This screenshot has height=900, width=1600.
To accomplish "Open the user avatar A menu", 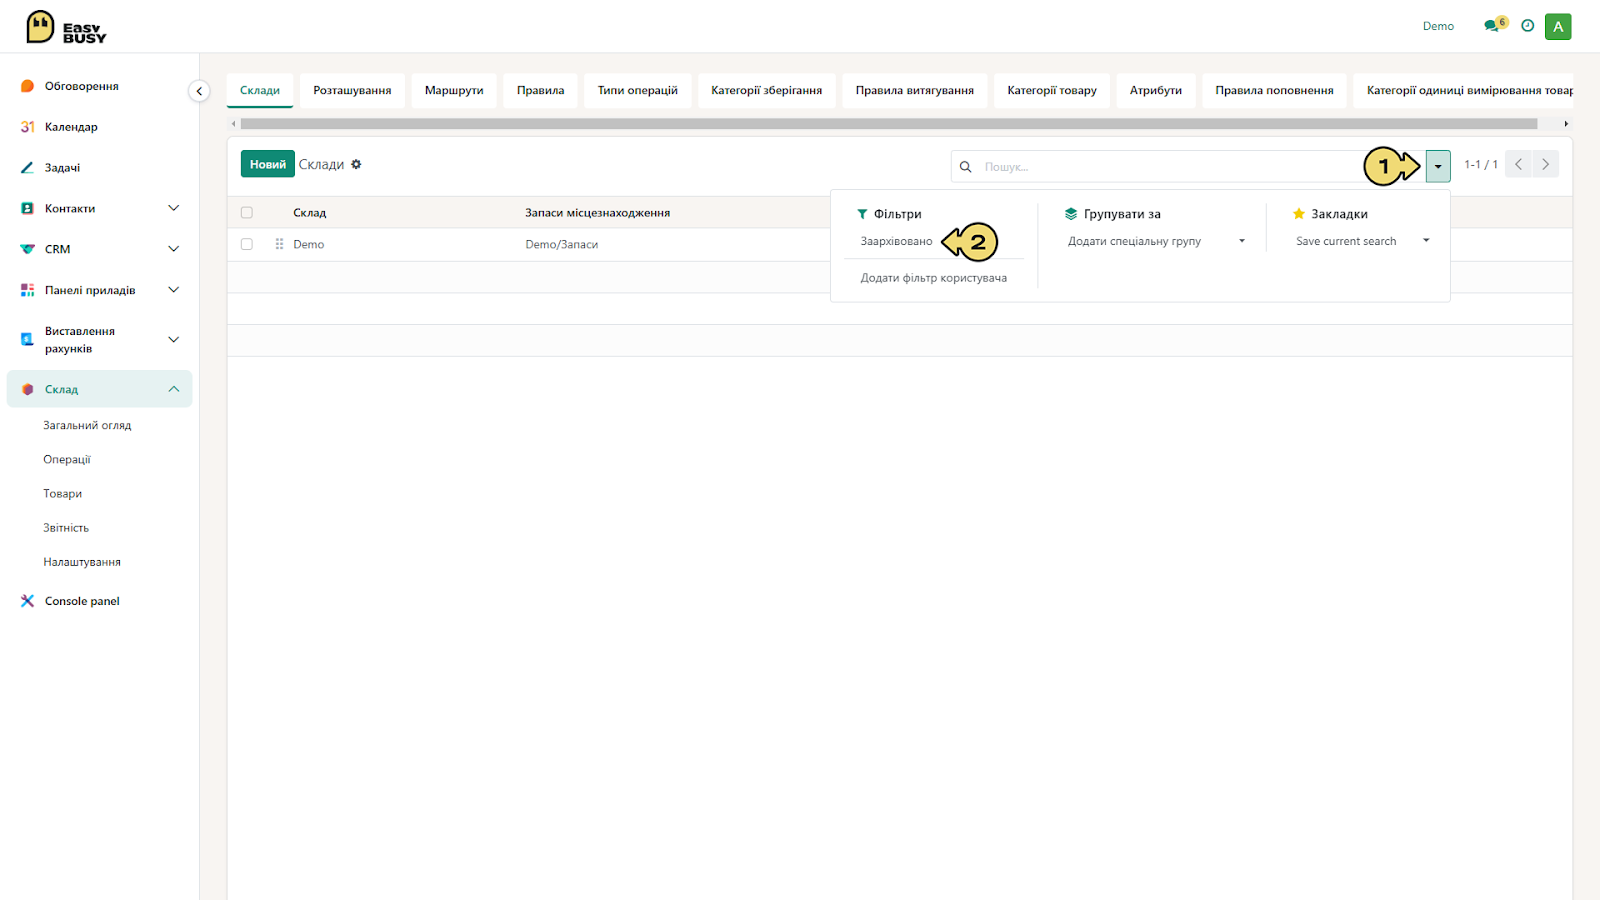I will coord(1558,27).
